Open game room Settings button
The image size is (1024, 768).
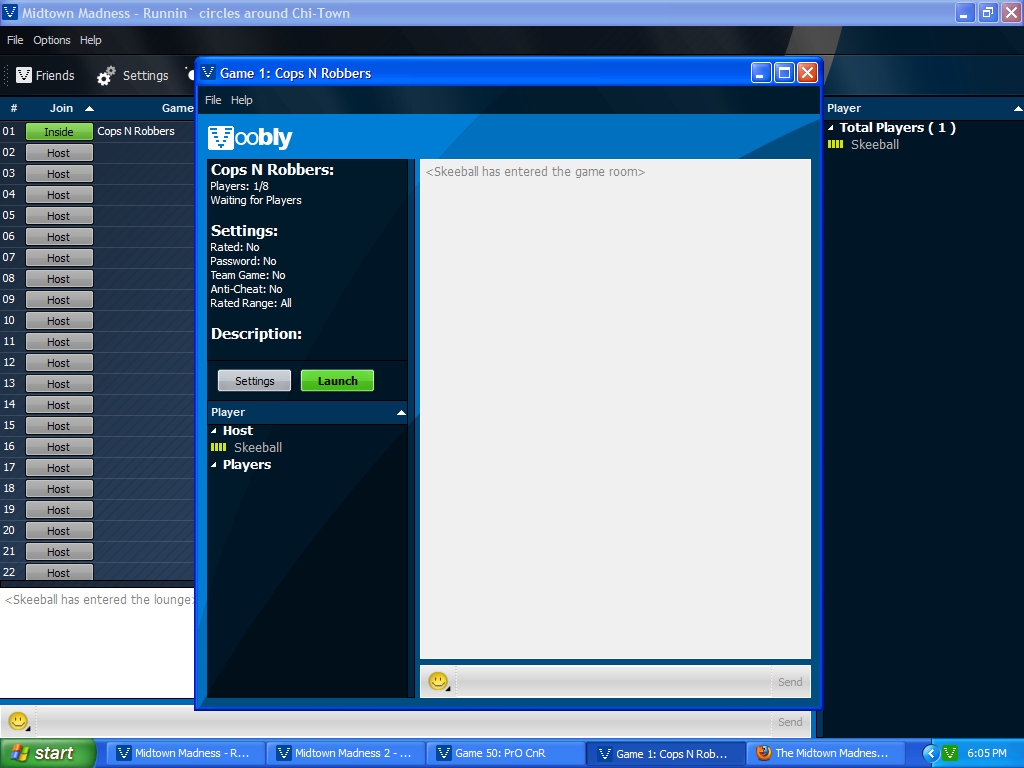coord(254,381)
